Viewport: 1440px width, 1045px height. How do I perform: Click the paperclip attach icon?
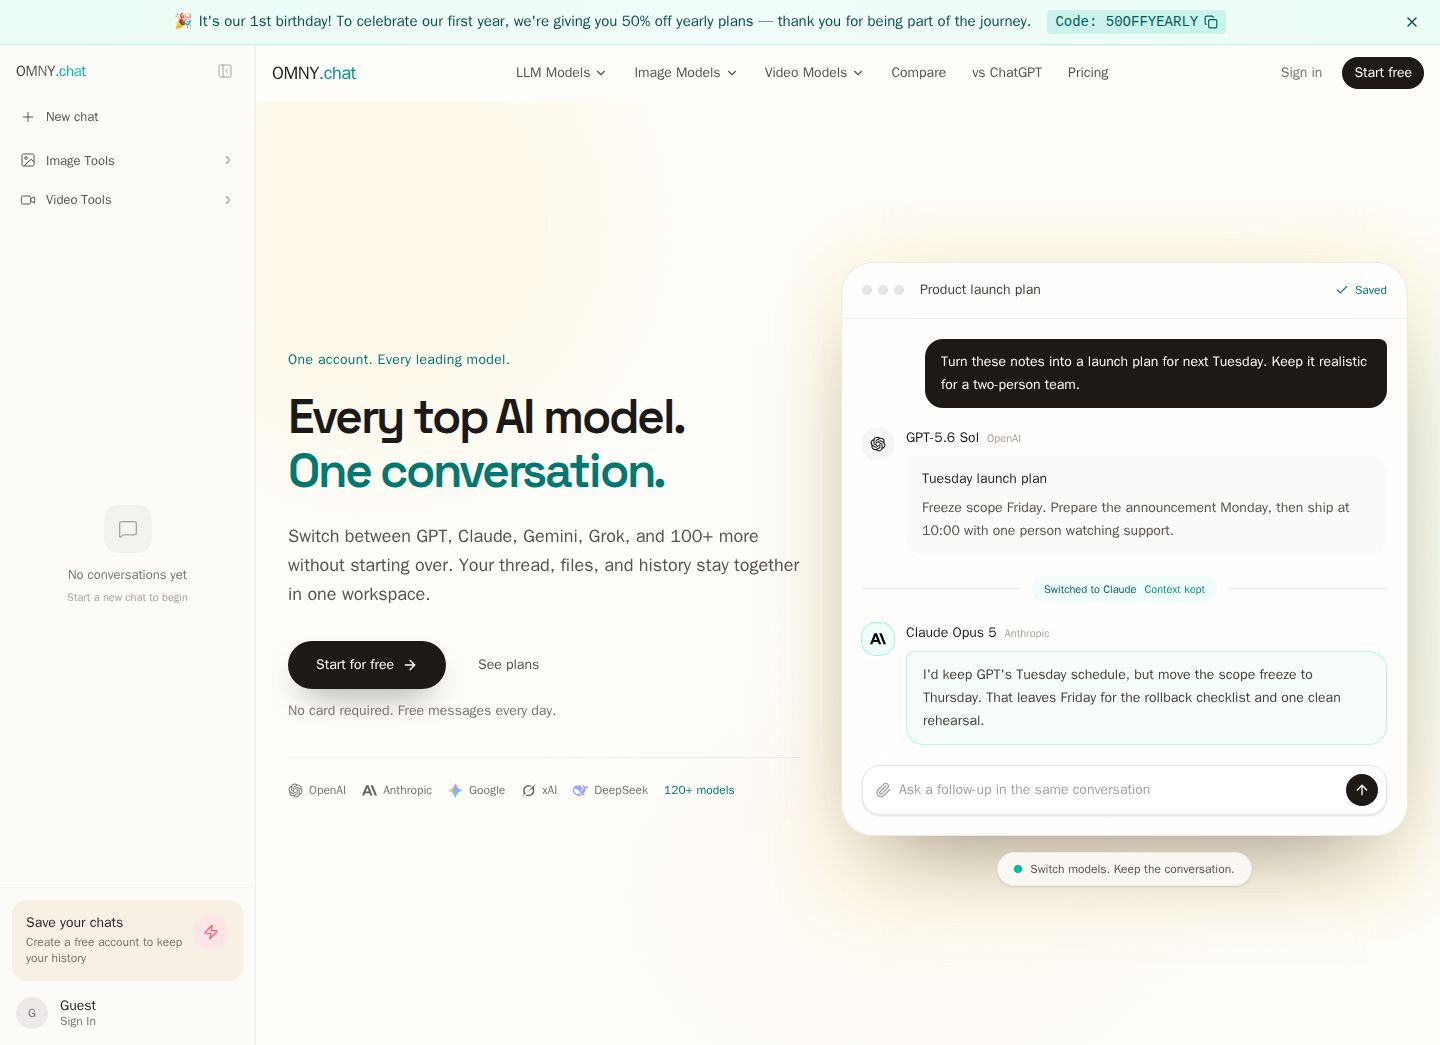[883, 790]
